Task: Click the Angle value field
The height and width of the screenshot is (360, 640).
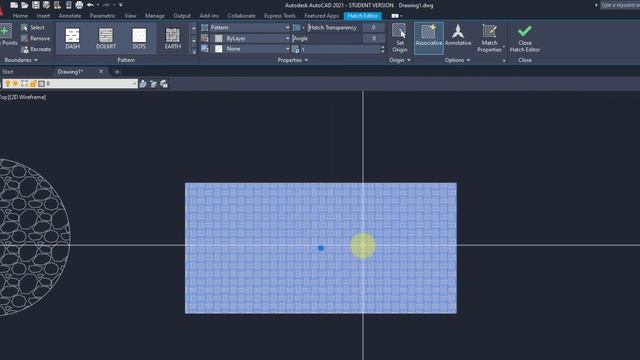Action: (x=373, y=38)
